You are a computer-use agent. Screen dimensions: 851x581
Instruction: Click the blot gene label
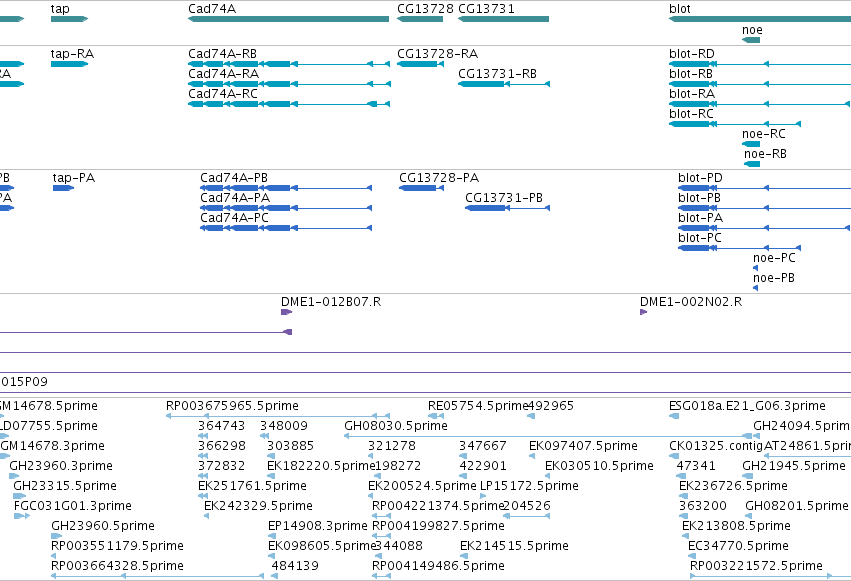680,9
